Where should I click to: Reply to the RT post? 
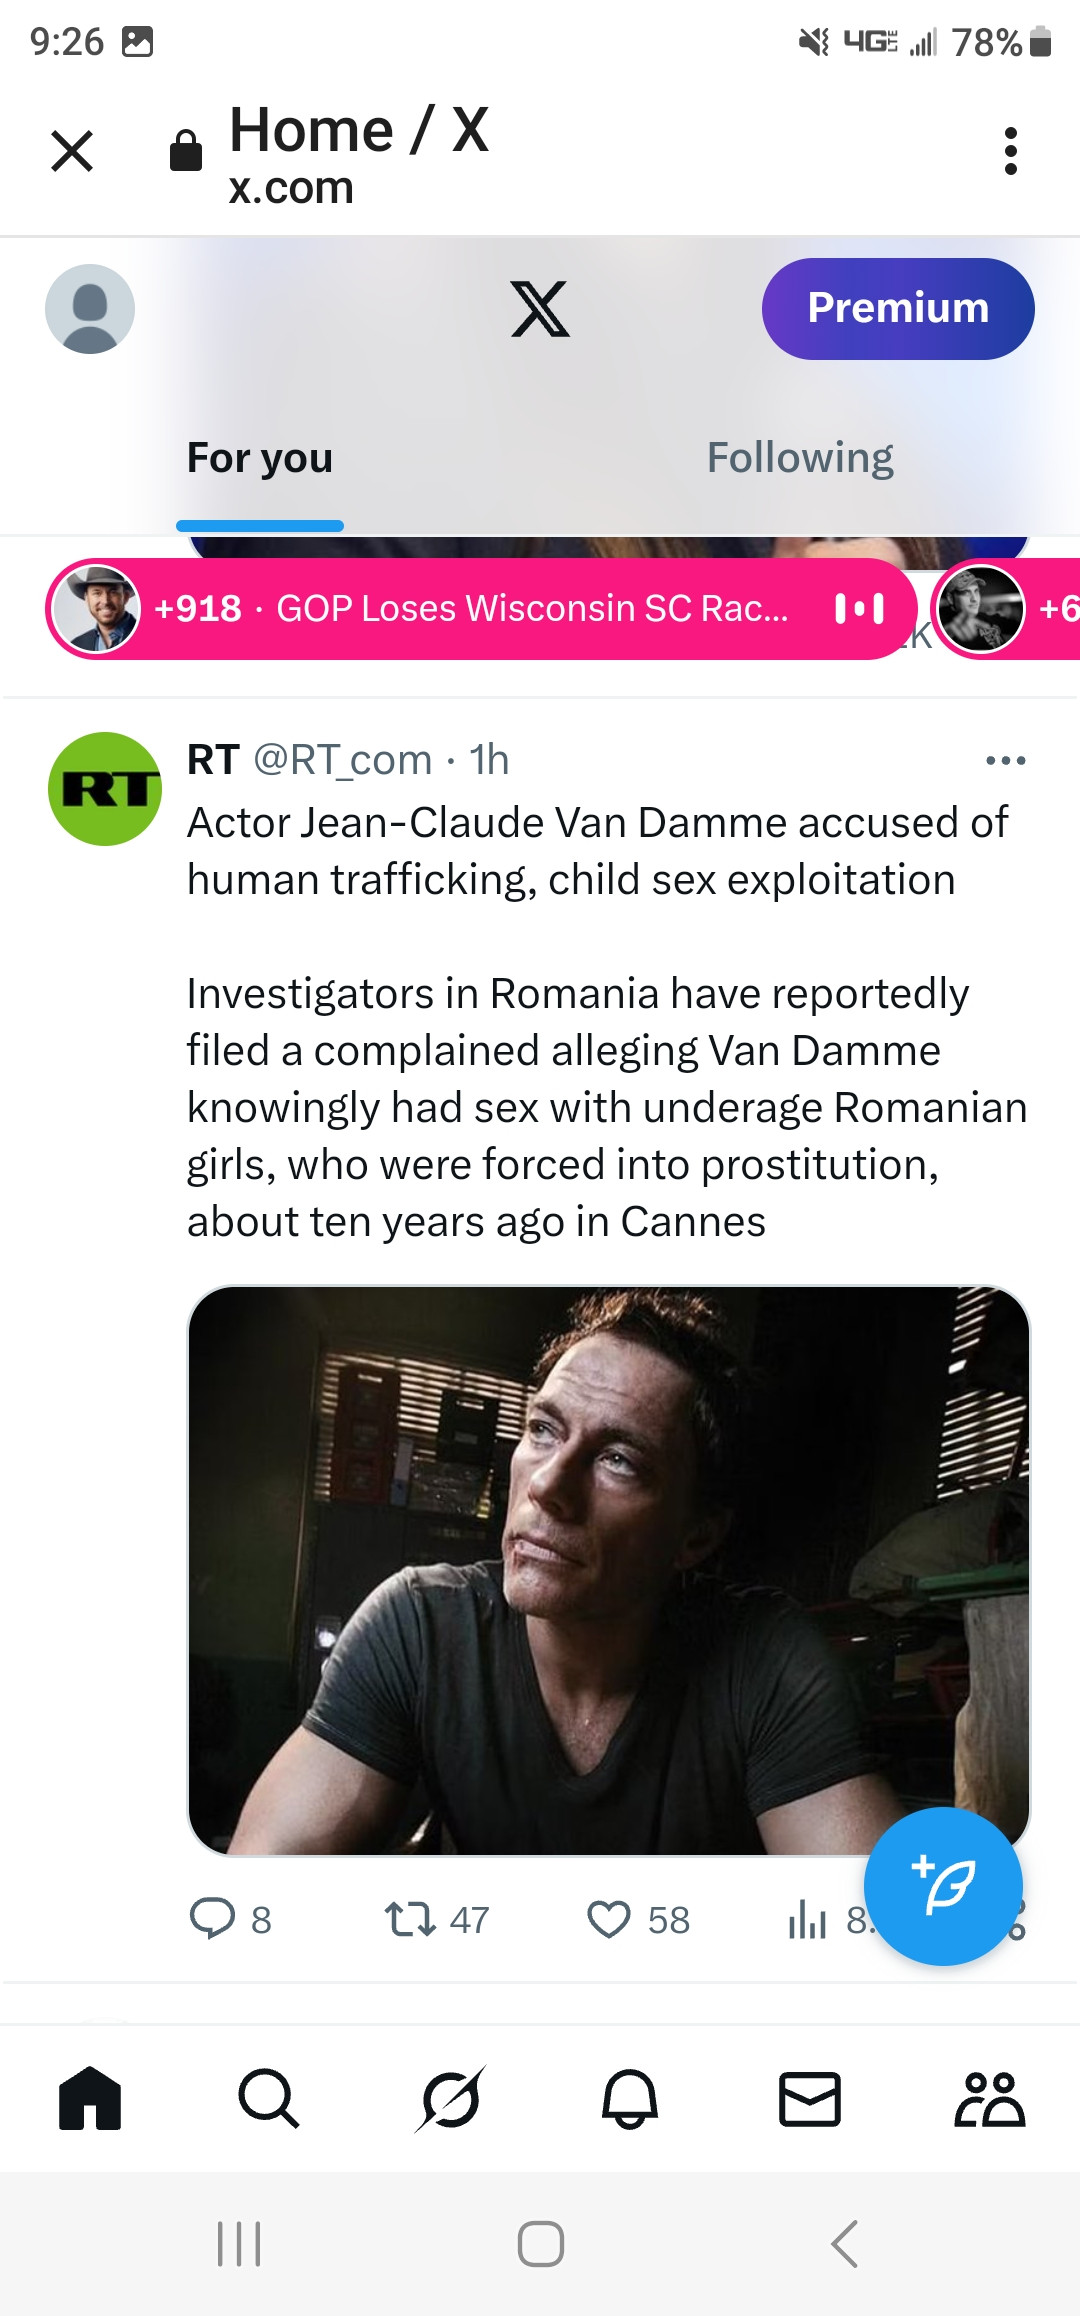pyautogui.click(x=212, y=1919)
